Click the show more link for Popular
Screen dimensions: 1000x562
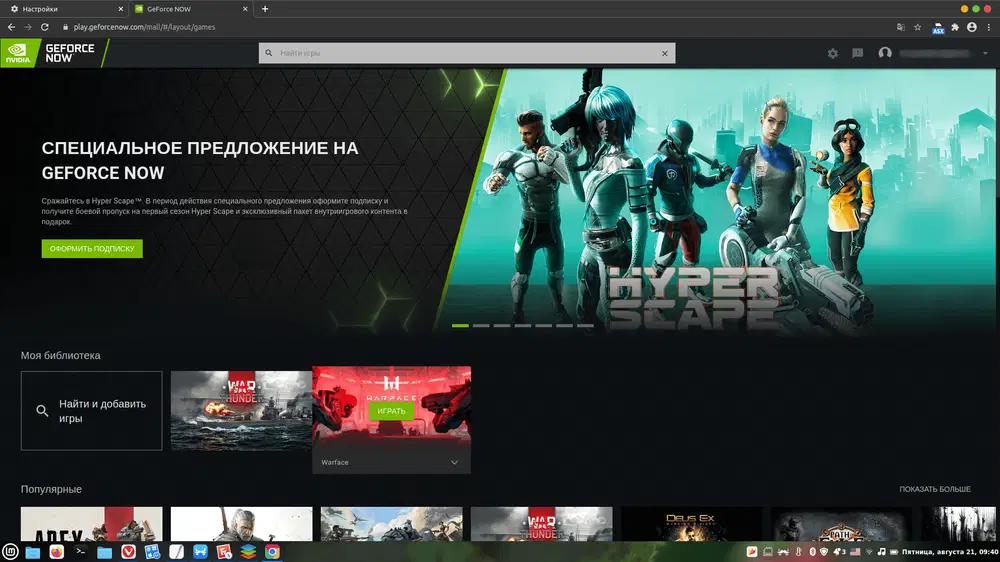click(x=935, y=489)
